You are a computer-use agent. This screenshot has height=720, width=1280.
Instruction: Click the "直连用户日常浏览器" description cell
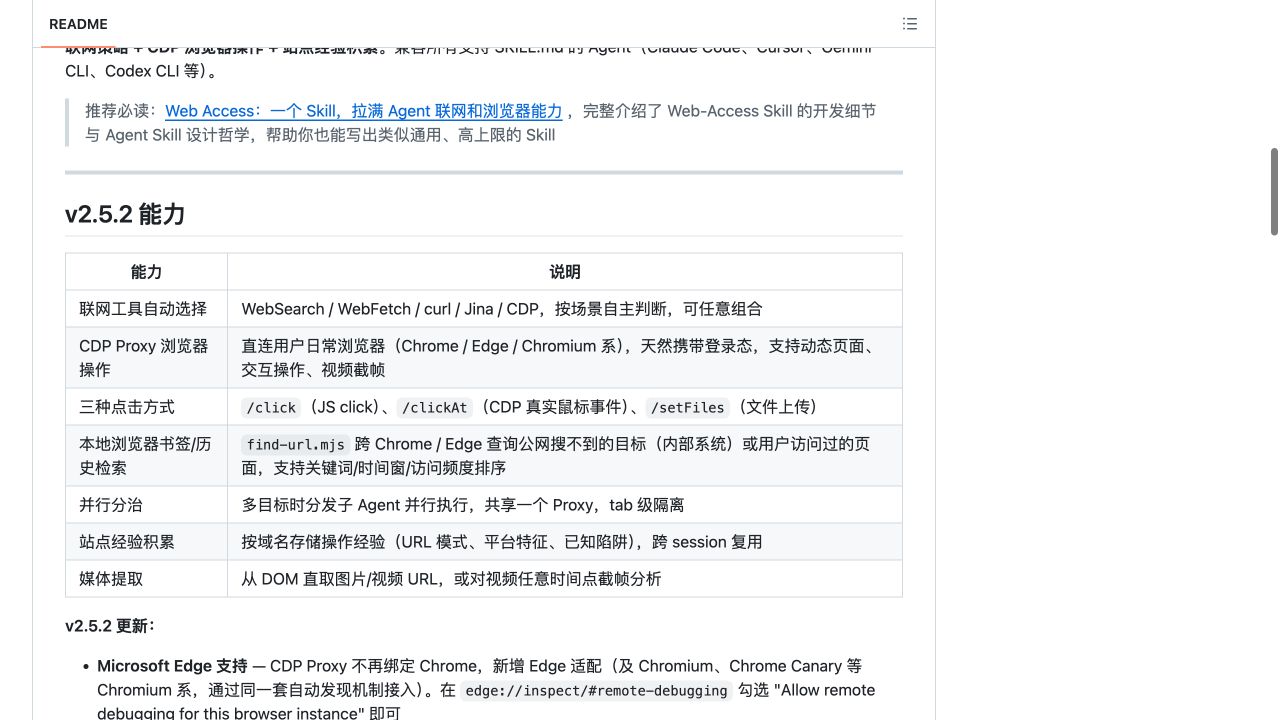point(565,358)
